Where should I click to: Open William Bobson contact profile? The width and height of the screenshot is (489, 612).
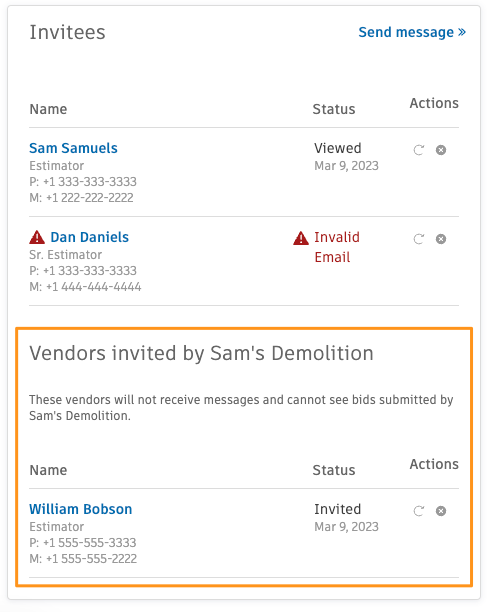[x=81, y=509]
